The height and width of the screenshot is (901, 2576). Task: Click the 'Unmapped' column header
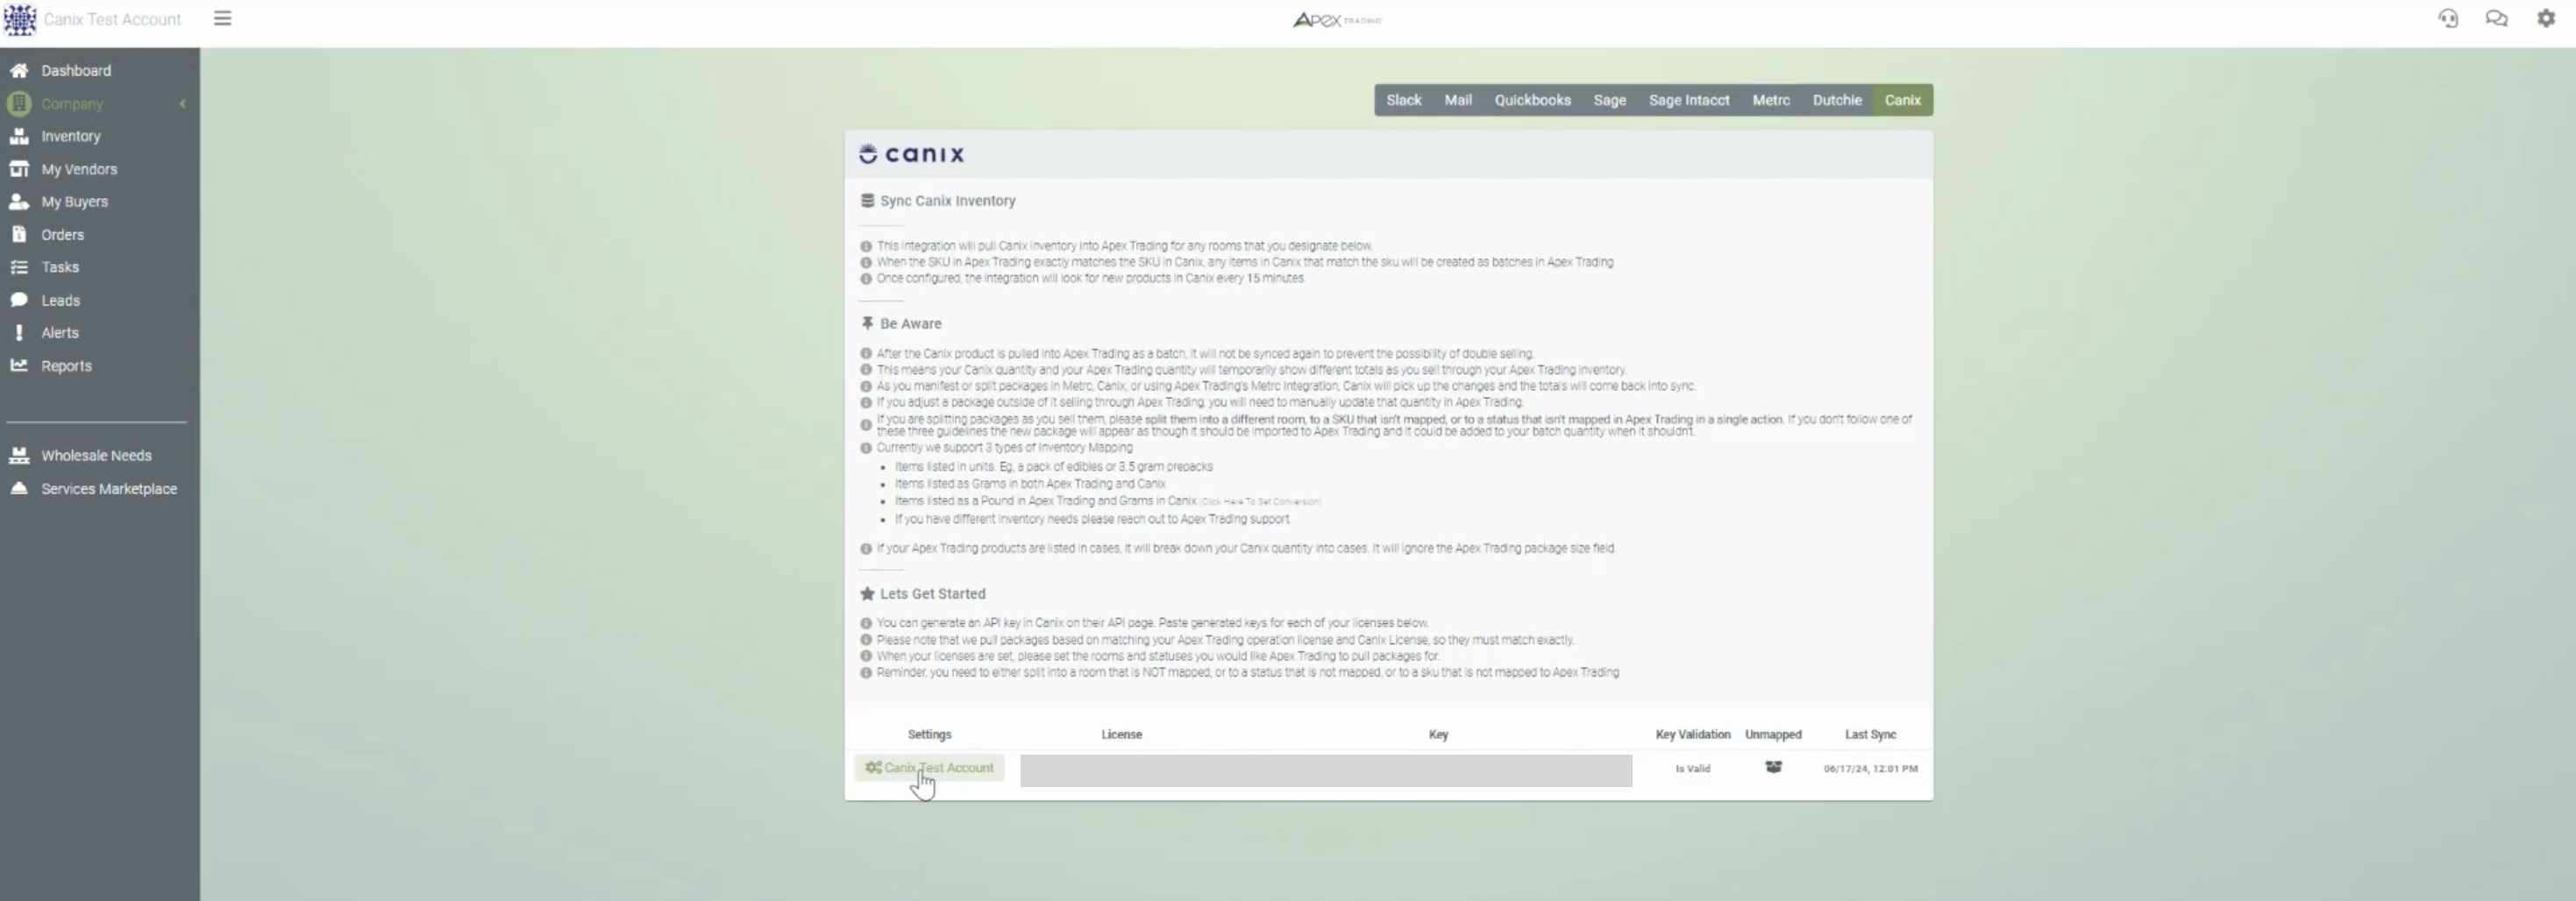pos(1773,734)
